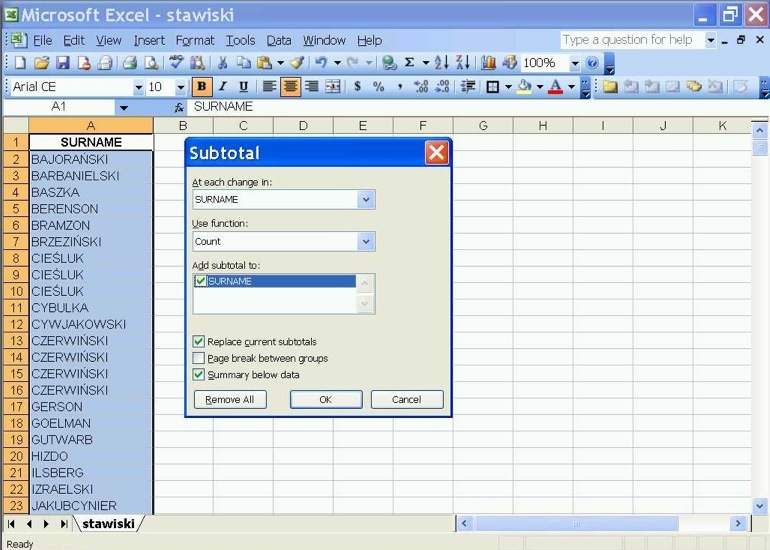Go to first sheet navigation arrow
770x550 pixels.
[x=11, y=524]
